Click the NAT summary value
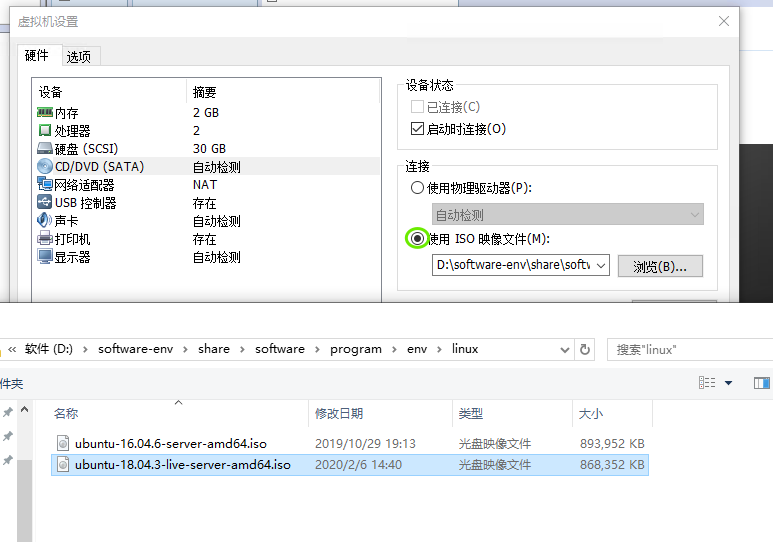The image size is (773, 542). (x=205, y=184)
